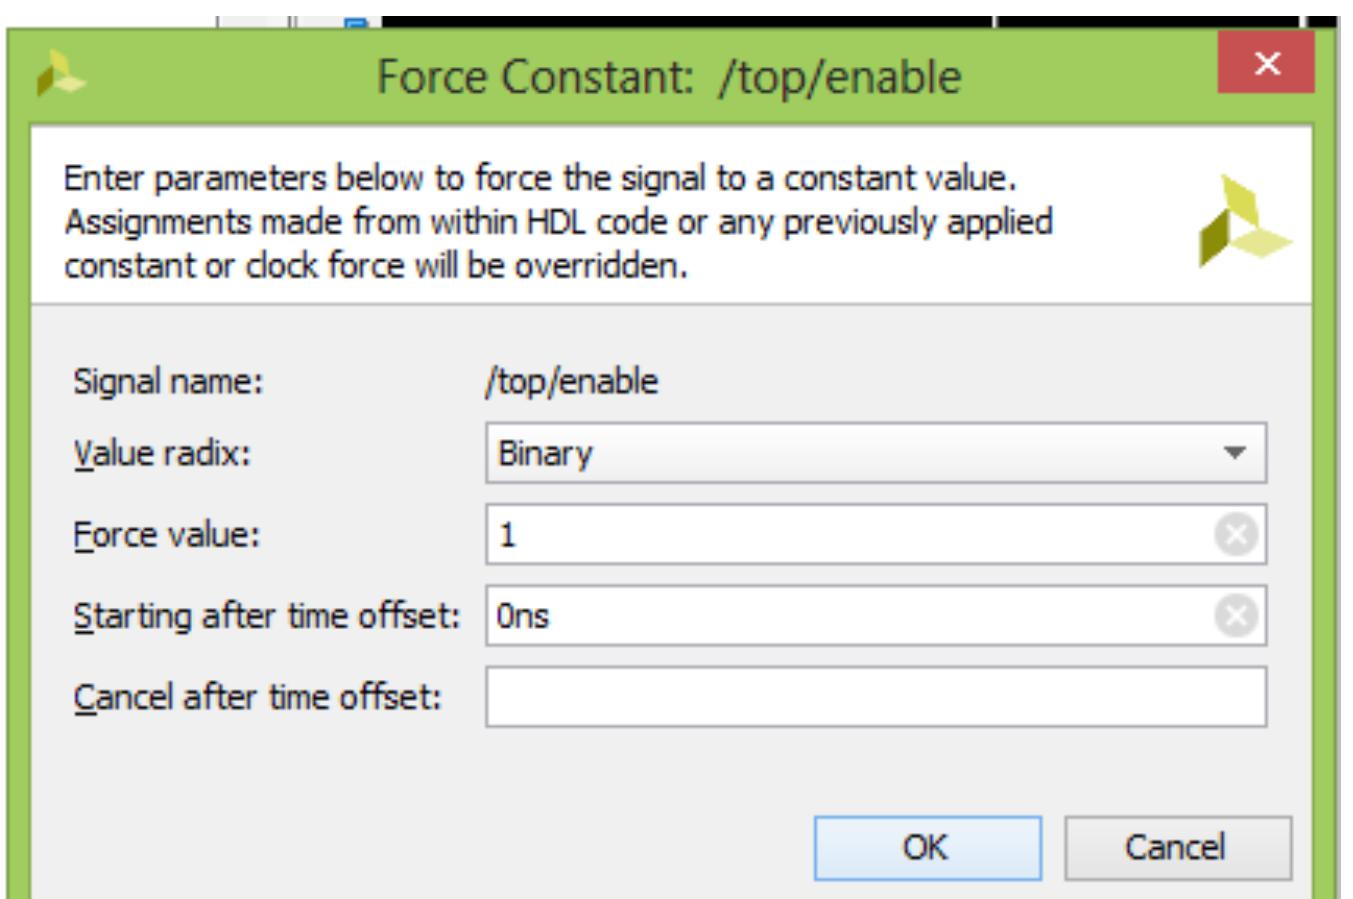Click the Value radix dropdown arrow

(1235, 453)
